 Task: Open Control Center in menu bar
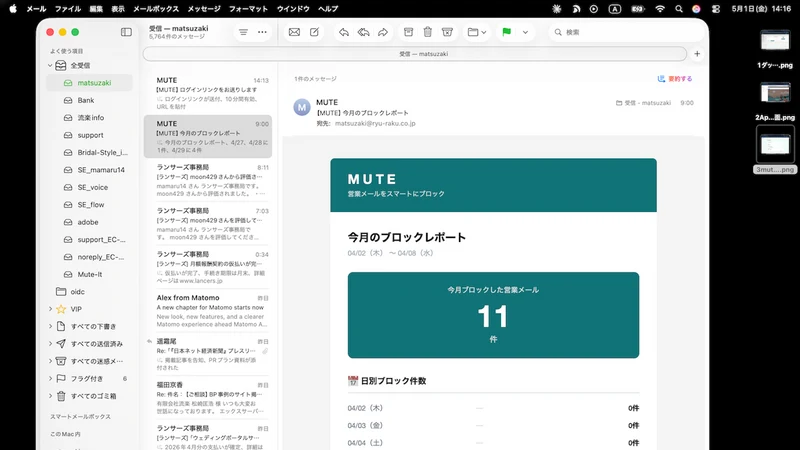(716, 9)
